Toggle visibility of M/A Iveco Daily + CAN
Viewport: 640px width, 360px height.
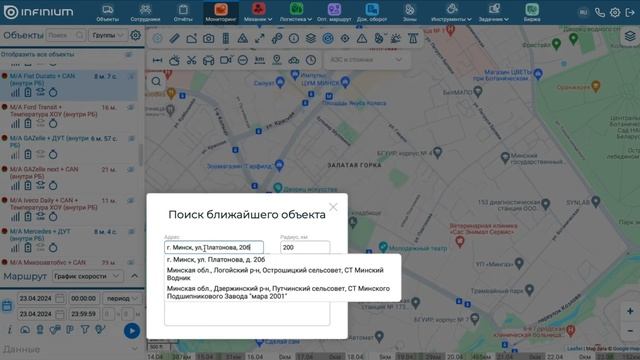pyautogui.click(x=131, y=200)
